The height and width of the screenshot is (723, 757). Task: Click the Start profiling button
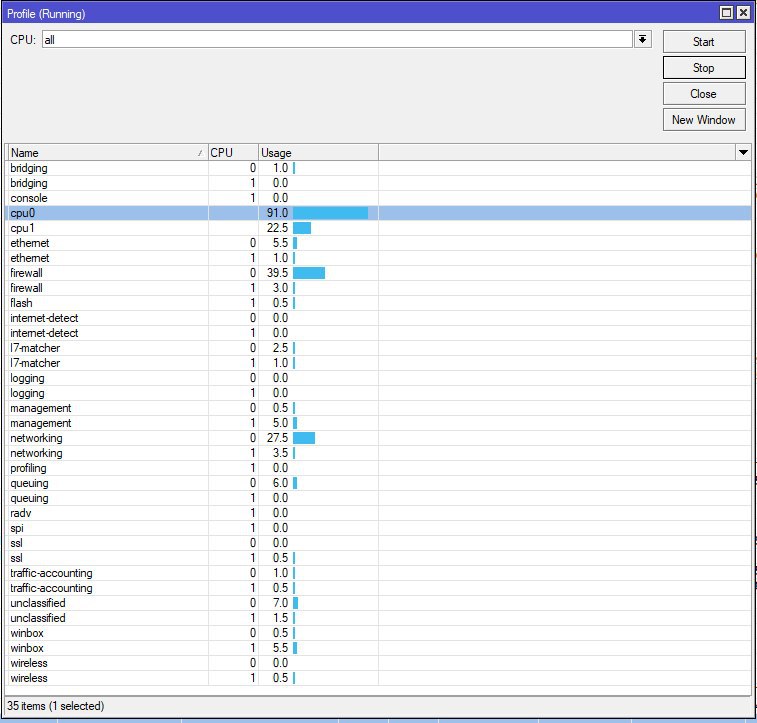704,42
